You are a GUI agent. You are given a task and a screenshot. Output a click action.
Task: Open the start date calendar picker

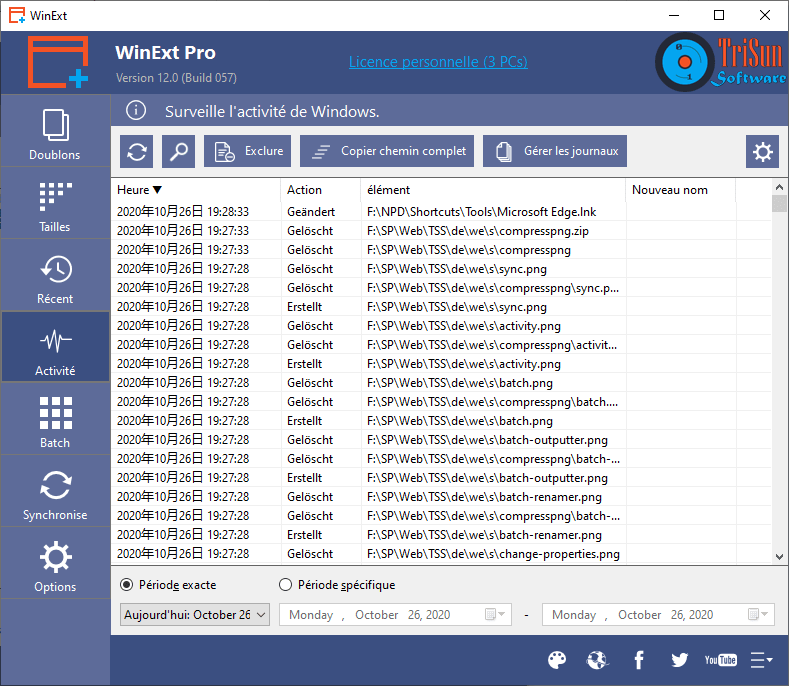point(495,615)
